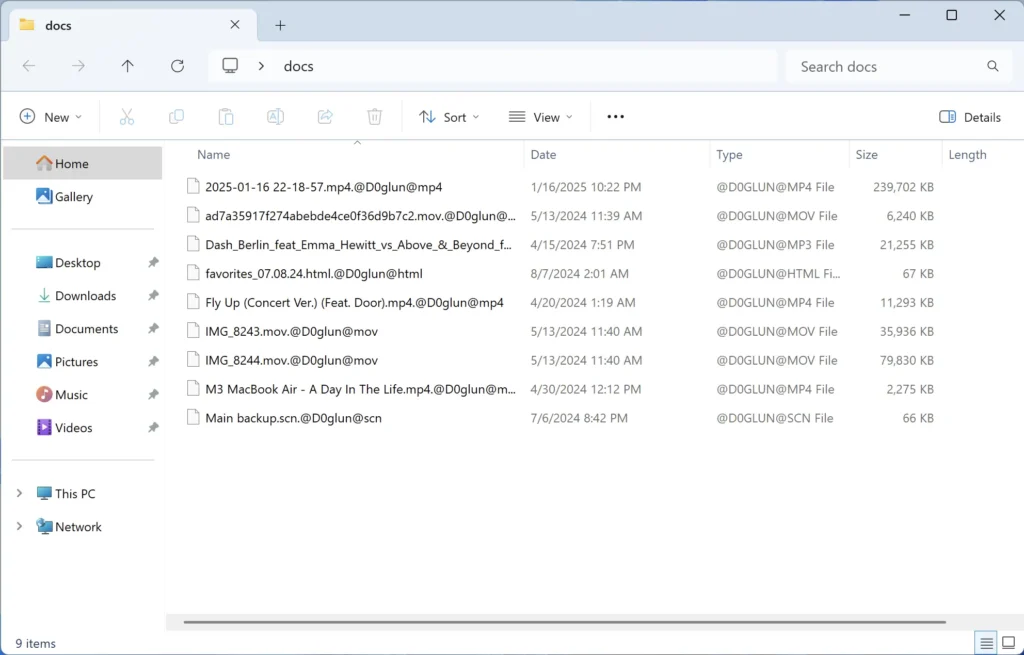1024x655 pixels.
Task: Select details view icon in status bar
Action: pos(986,643)
